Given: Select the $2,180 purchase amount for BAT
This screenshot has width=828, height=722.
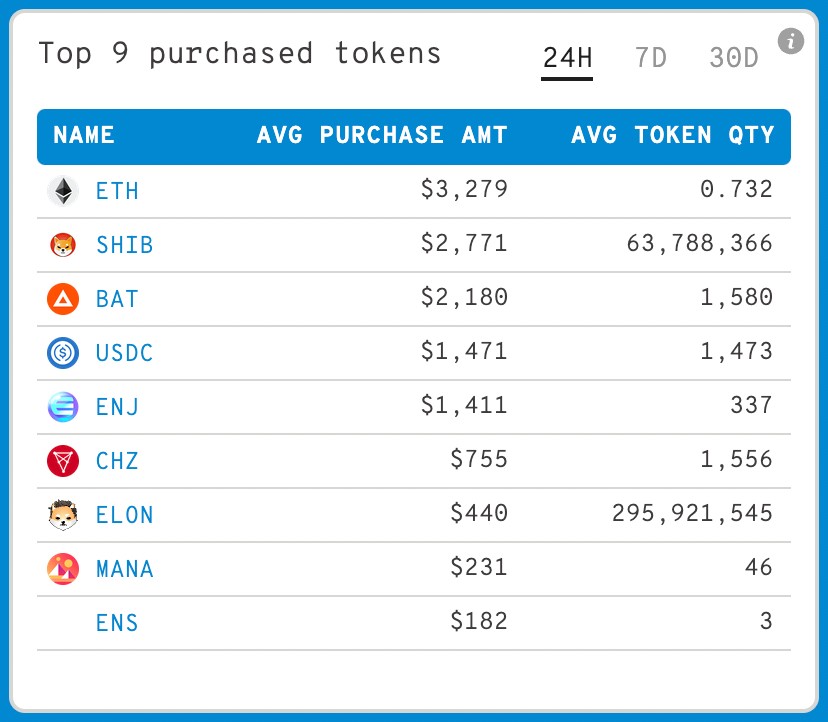Looking at the screenshot, I should (x=464, y=297).
